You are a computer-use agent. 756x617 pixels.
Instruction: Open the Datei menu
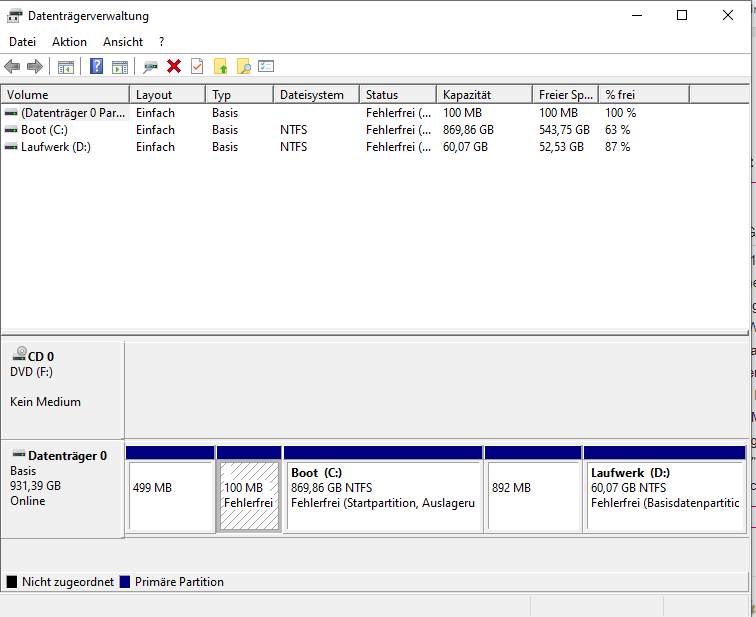coord(22,42)
